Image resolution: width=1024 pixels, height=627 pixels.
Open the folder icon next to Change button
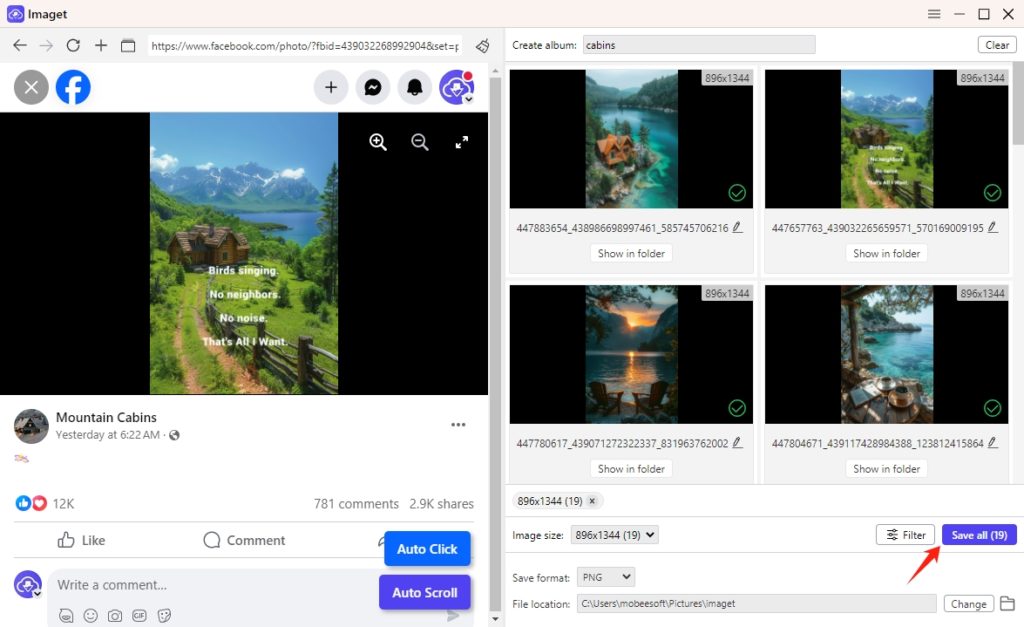click(x=1007, y=603)
